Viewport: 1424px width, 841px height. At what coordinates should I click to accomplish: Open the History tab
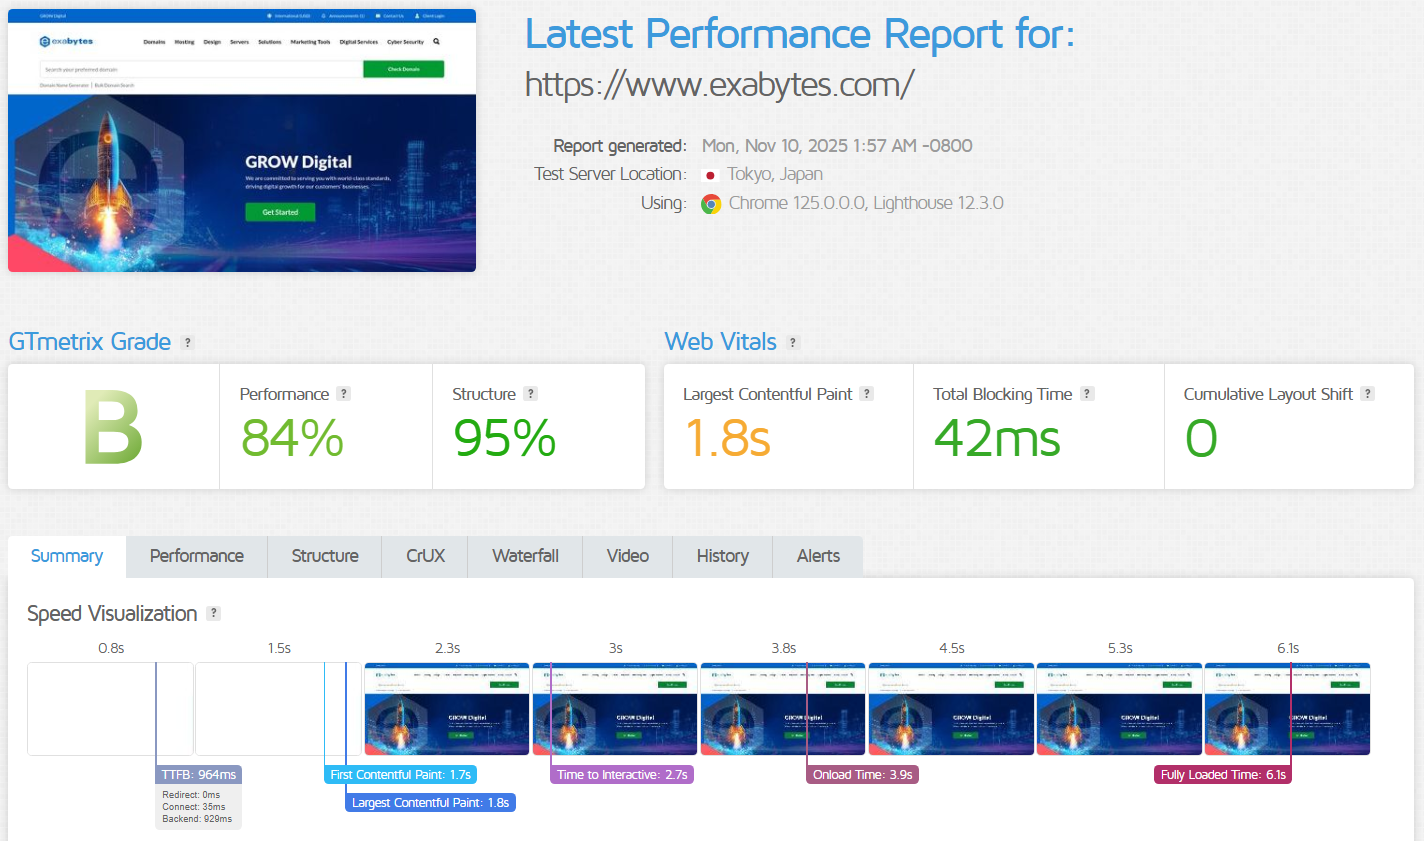[723, 556]
